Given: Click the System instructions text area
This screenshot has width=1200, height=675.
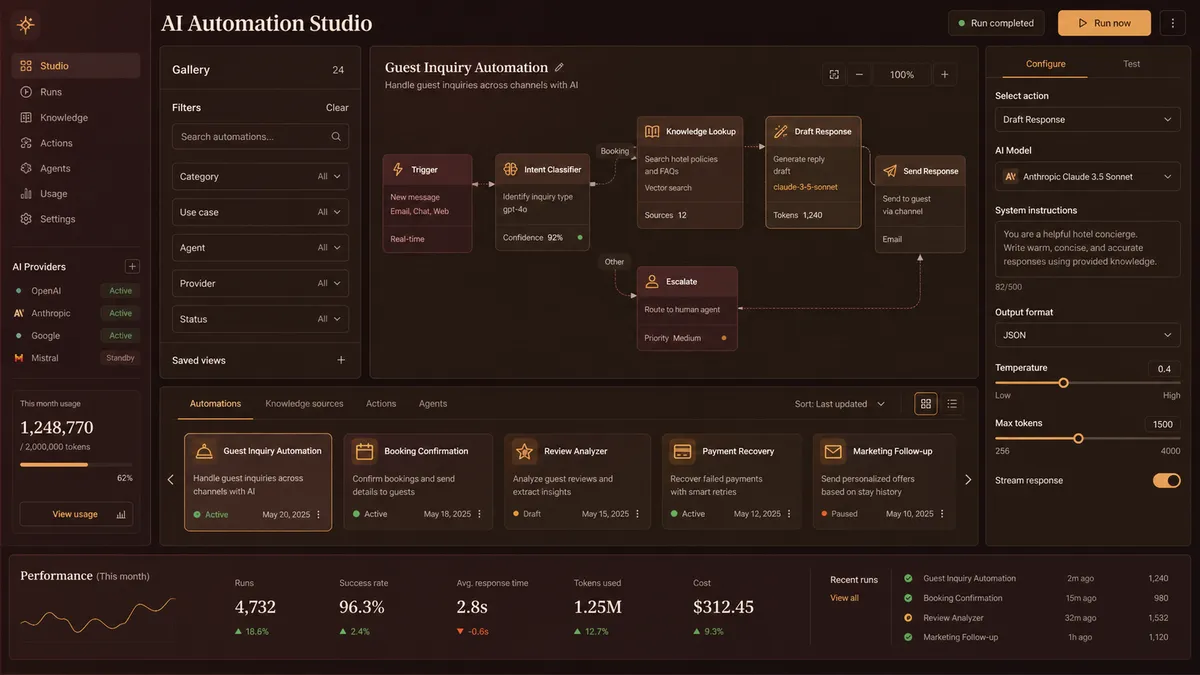Looking at the screenshot, I should (x=1088, y=249).
